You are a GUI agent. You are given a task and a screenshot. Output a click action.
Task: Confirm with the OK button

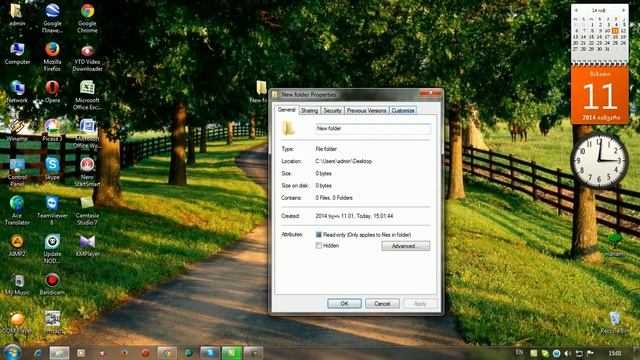pyautogui.click(x=344, y=304)
